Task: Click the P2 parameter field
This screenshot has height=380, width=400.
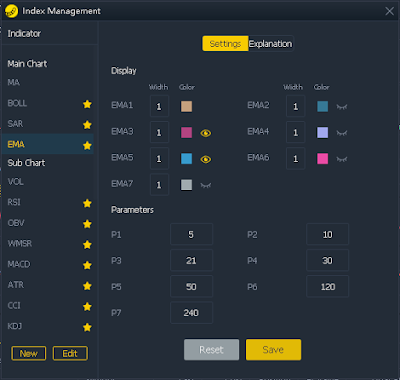Action: [327, 234]
